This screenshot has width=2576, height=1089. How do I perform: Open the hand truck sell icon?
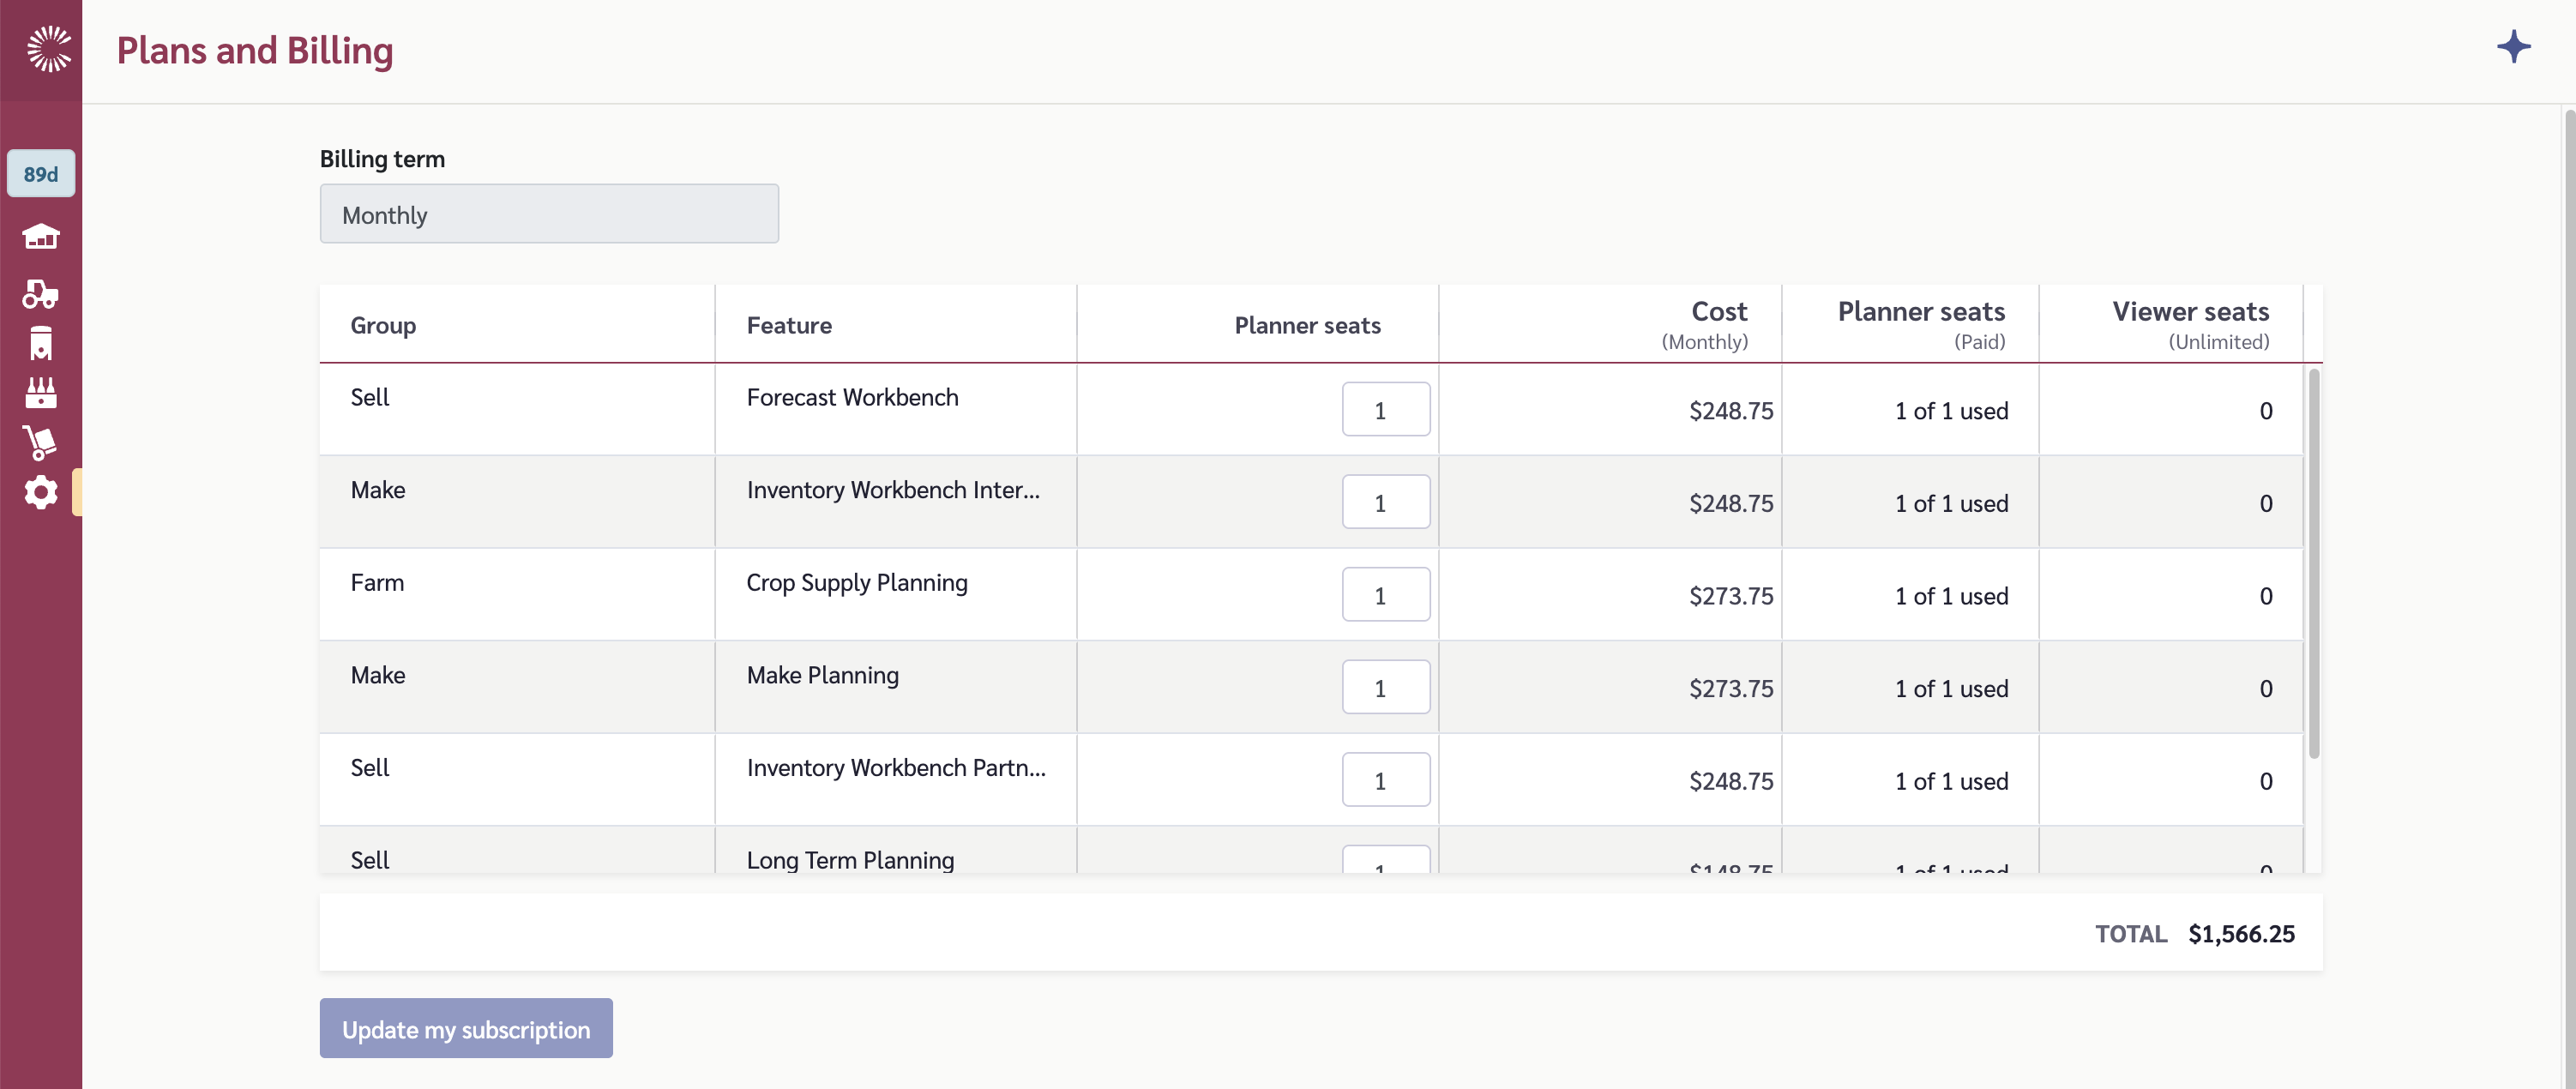click(41, 442)
